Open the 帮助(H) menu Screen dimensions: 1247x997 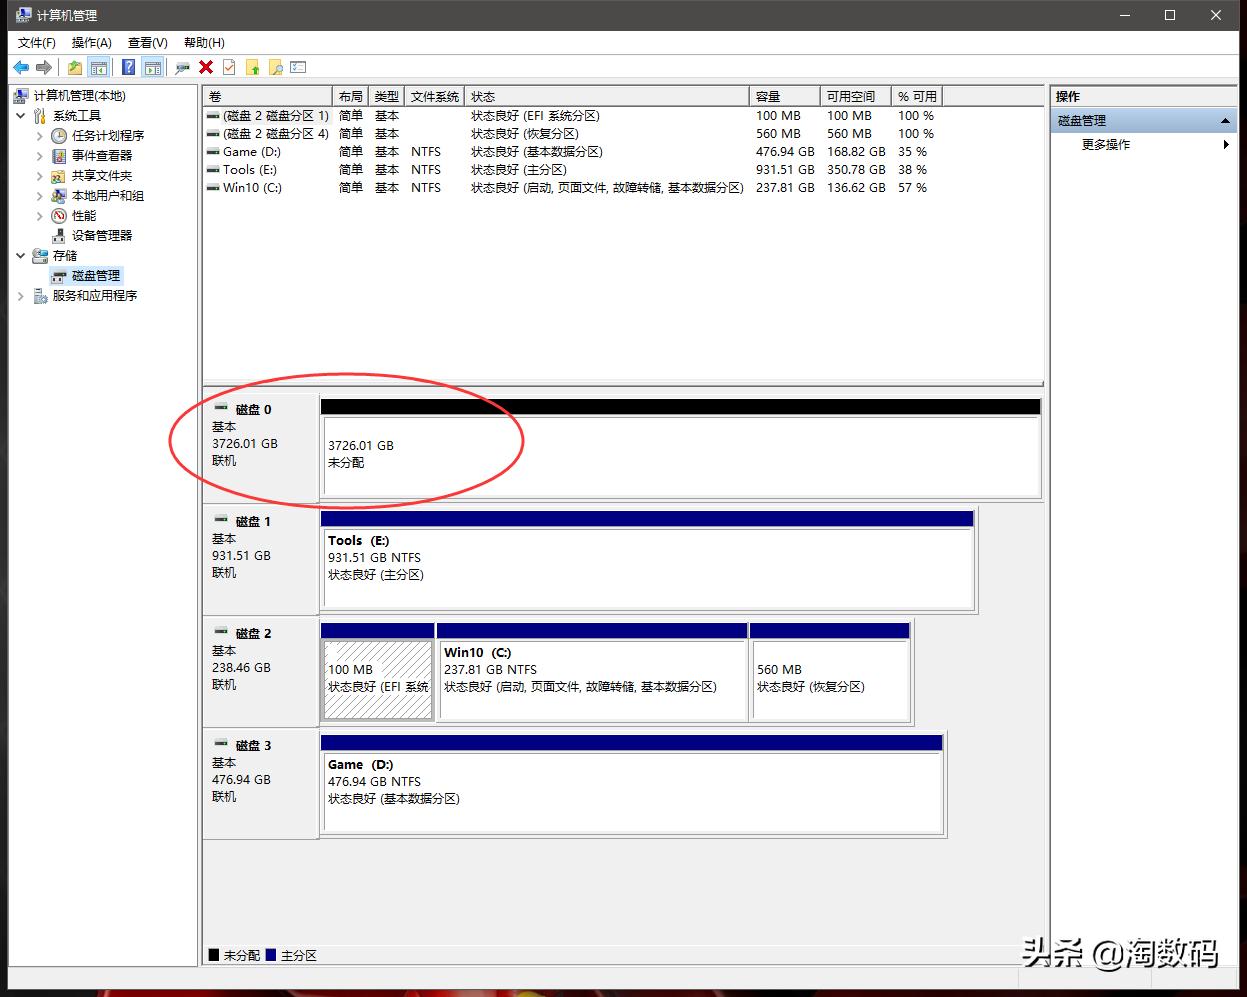click(x=204, y=42)
